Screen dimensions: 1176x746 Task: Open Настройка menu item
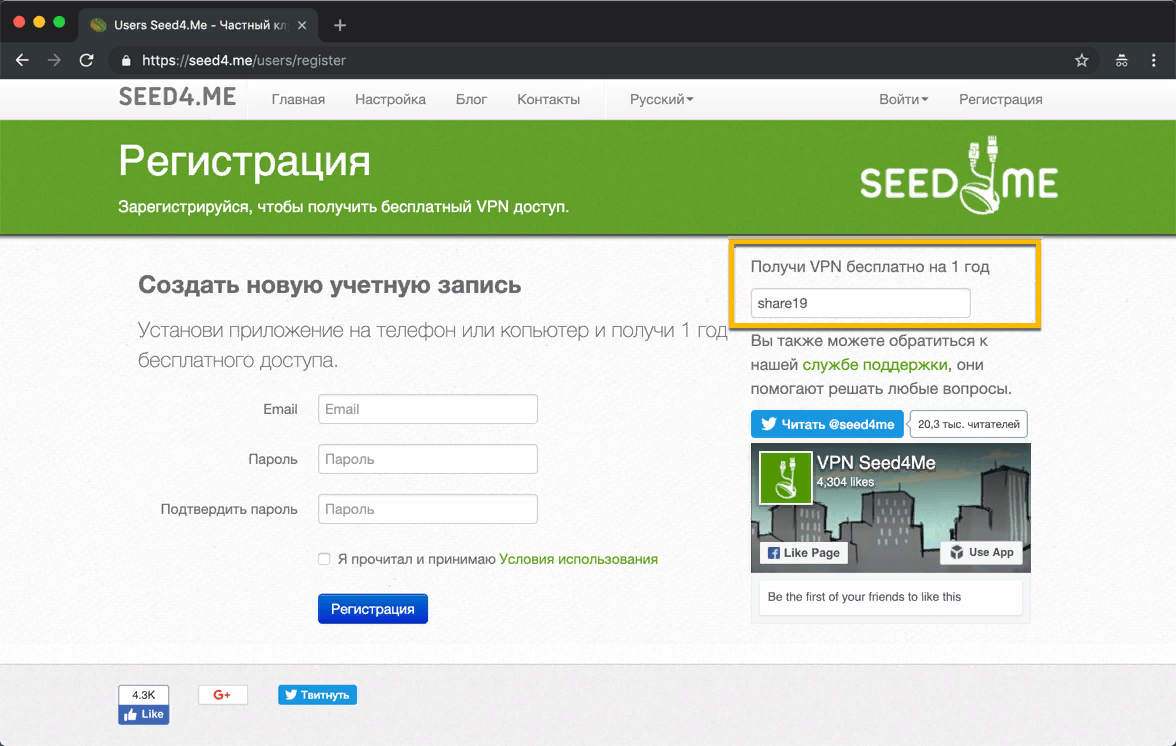click(x=390, y=100)
